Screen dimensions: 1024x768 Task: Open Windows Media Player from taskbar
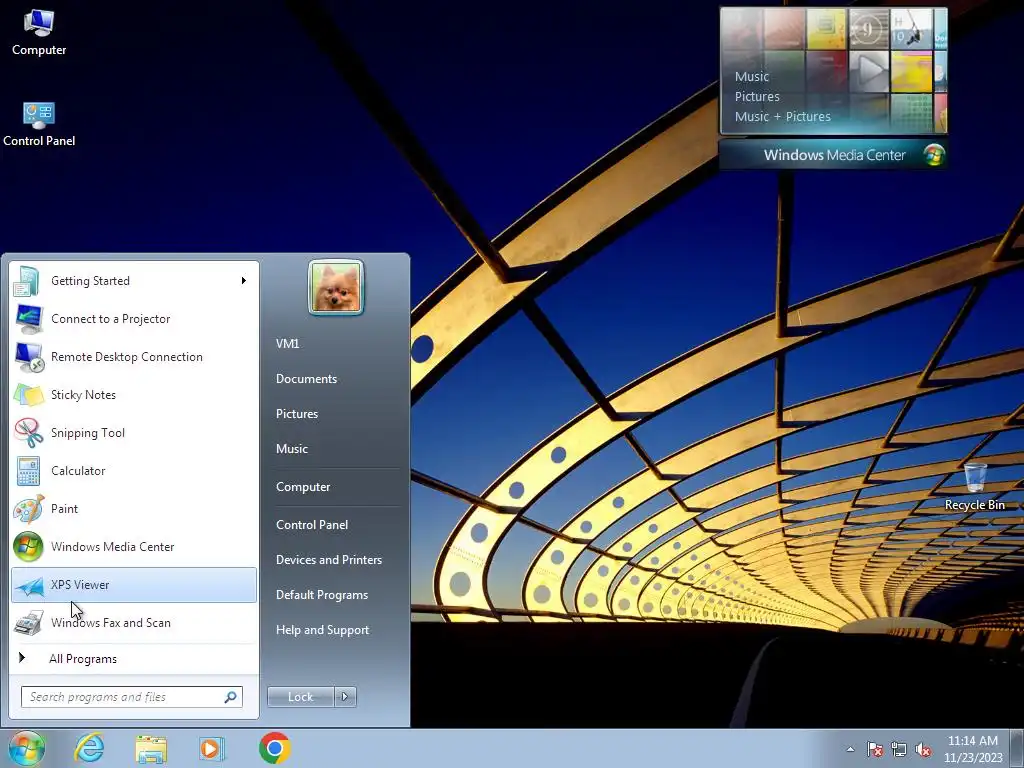[212, 749]
